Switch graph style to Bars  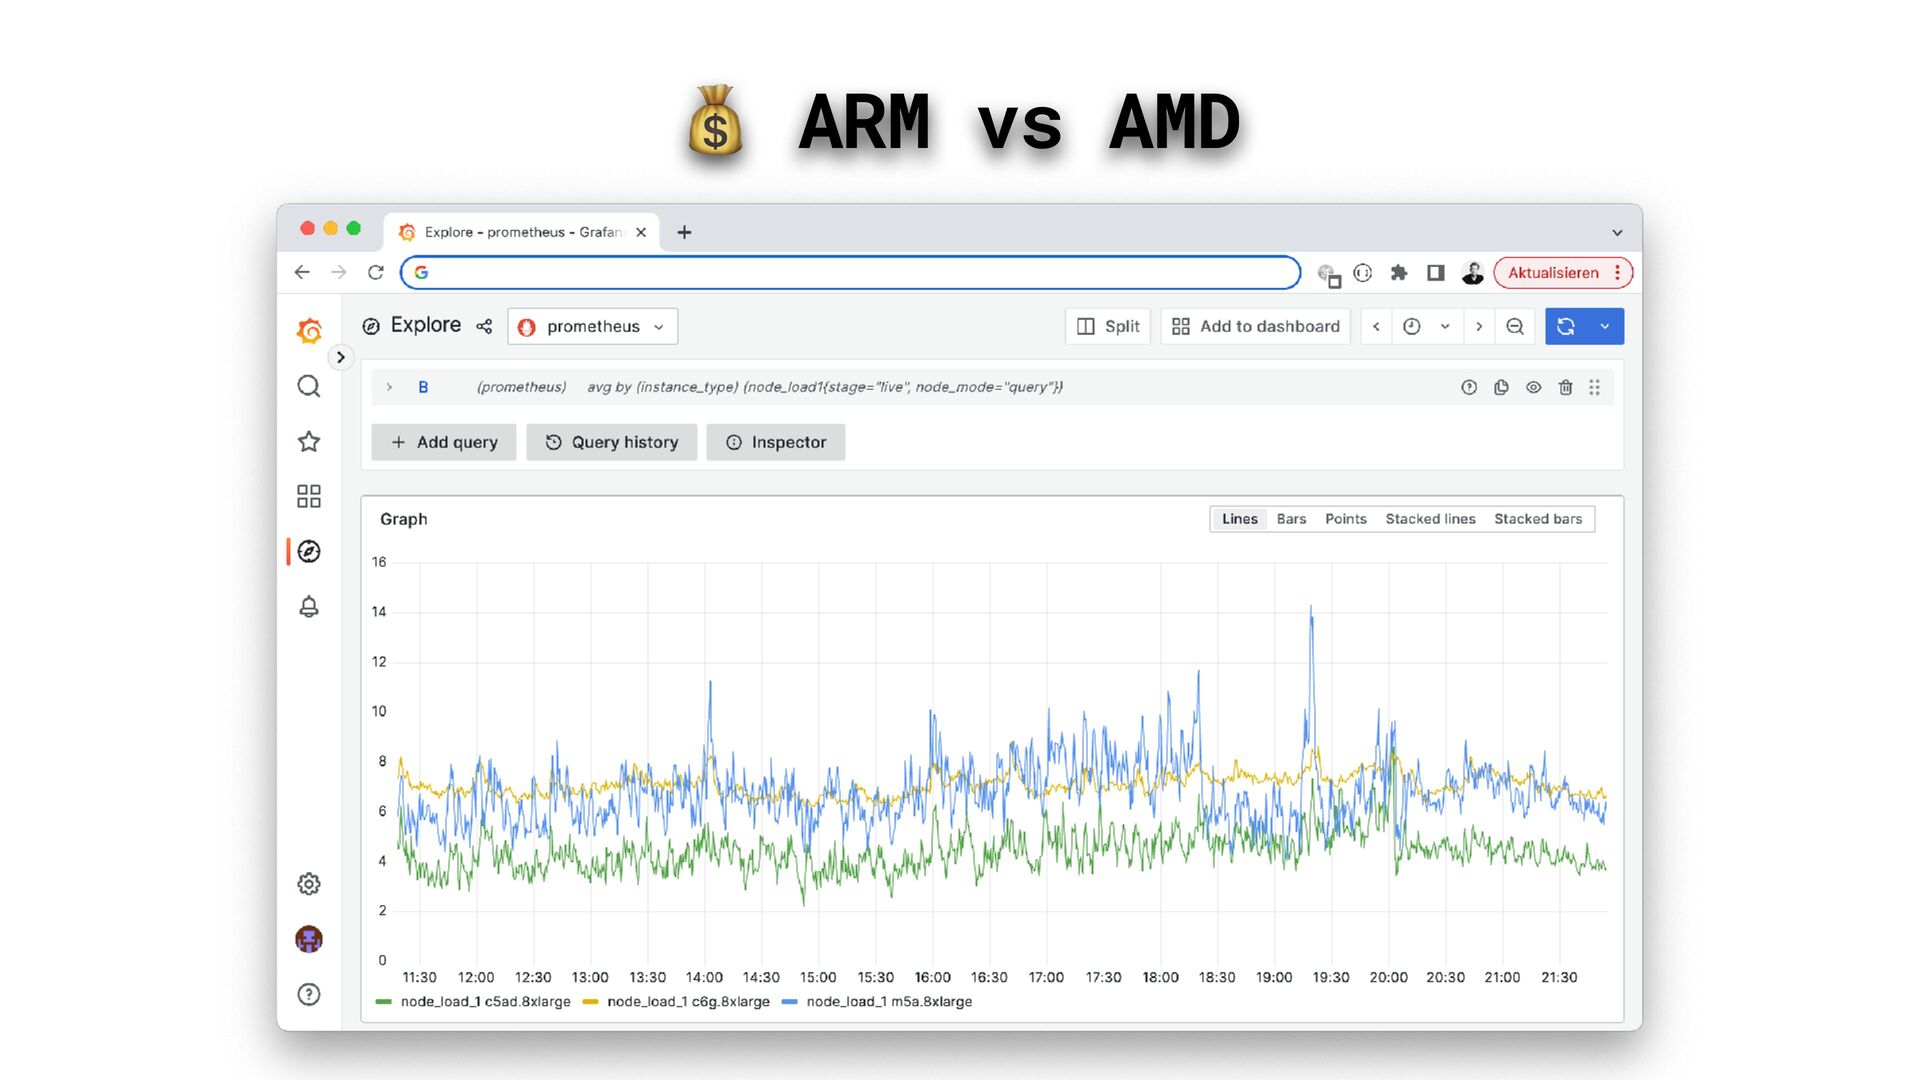click(1291, 519)
